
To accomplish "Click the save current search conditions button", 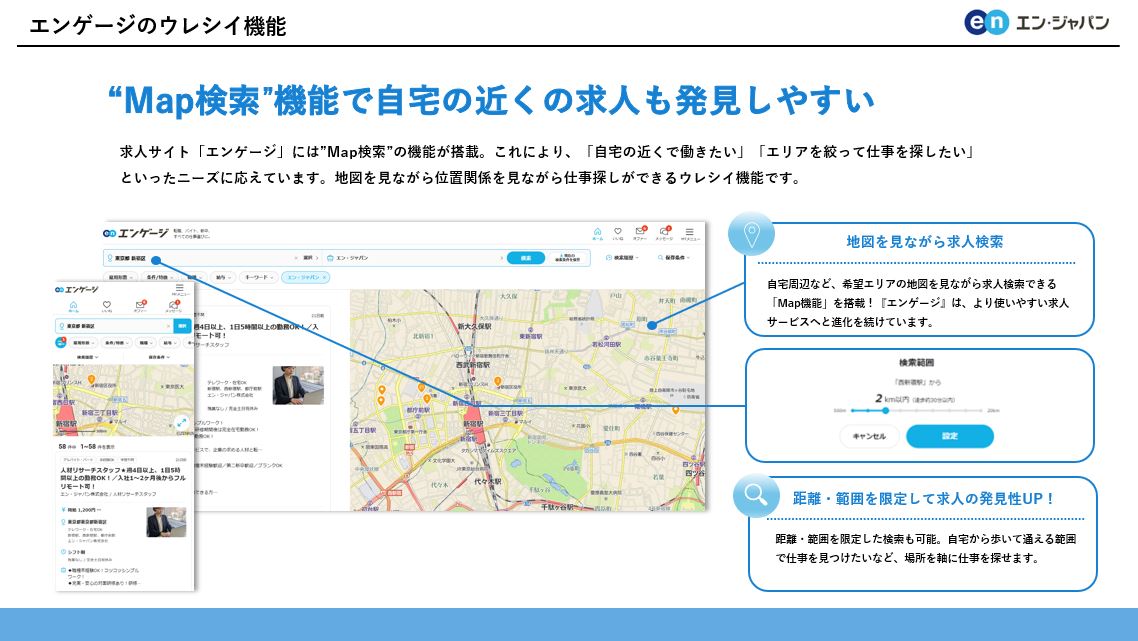I will click(567, 258).
